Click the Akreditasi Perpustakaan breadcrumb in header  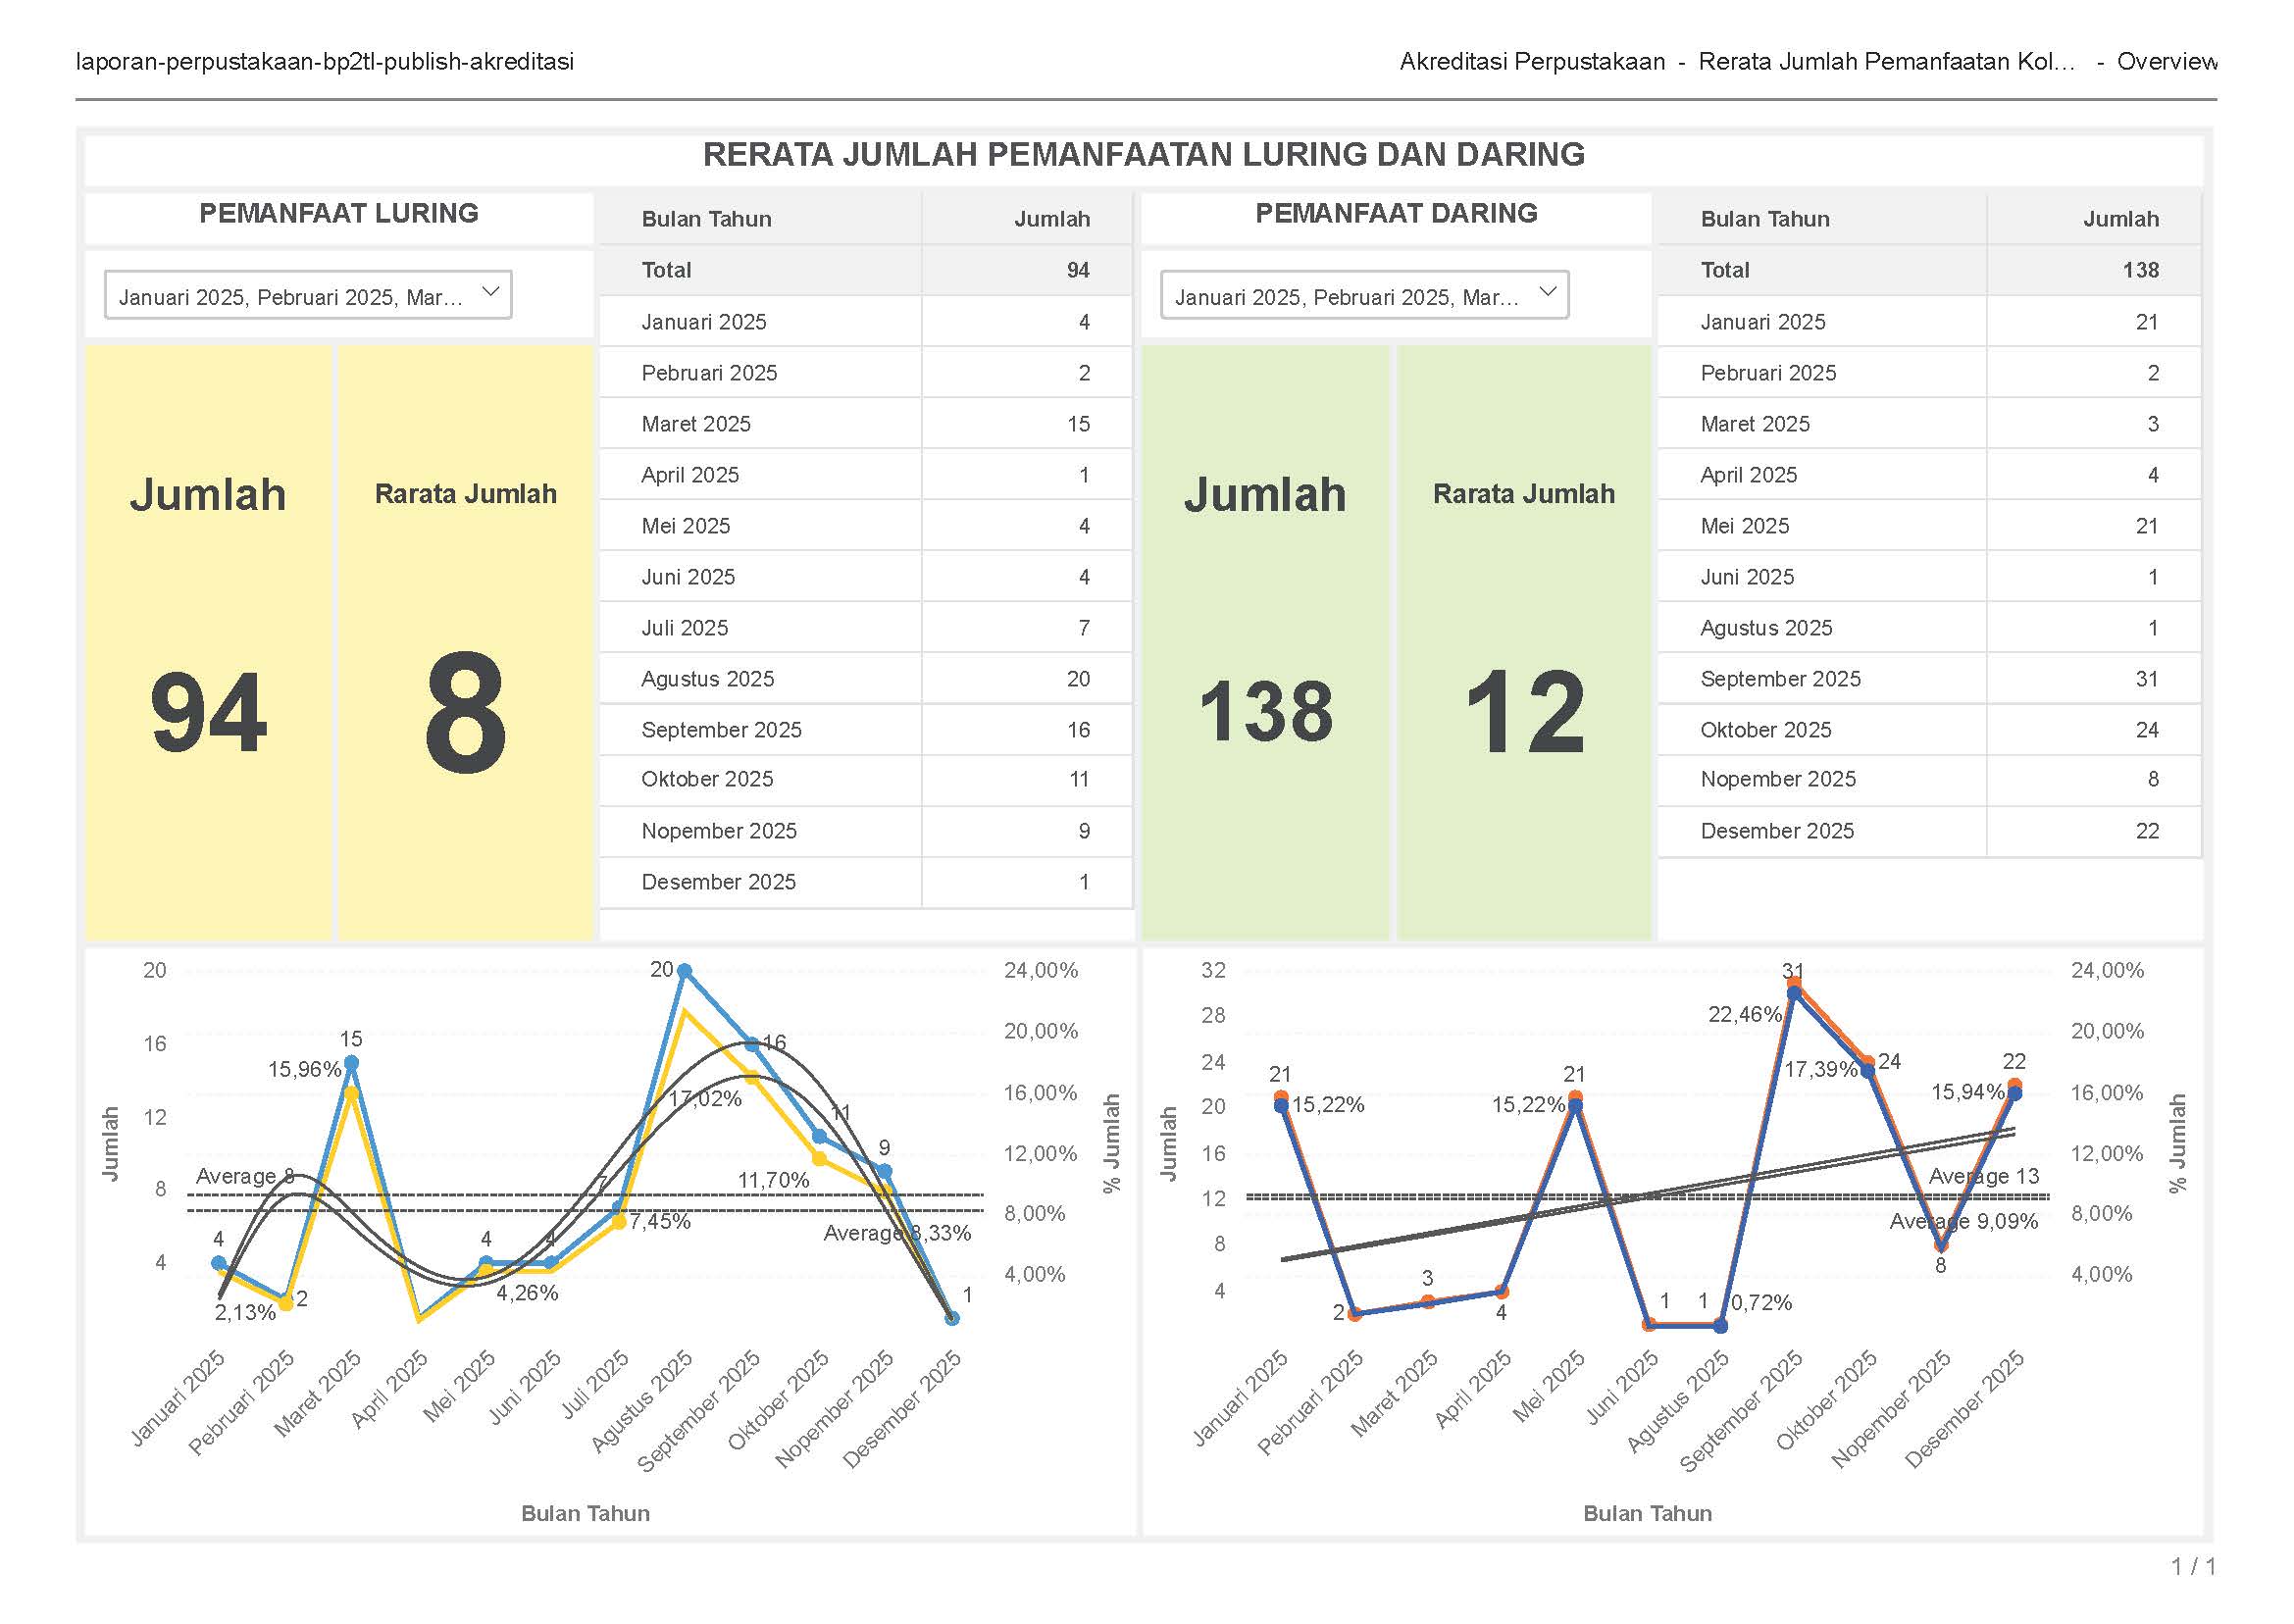click(1532, 62)
